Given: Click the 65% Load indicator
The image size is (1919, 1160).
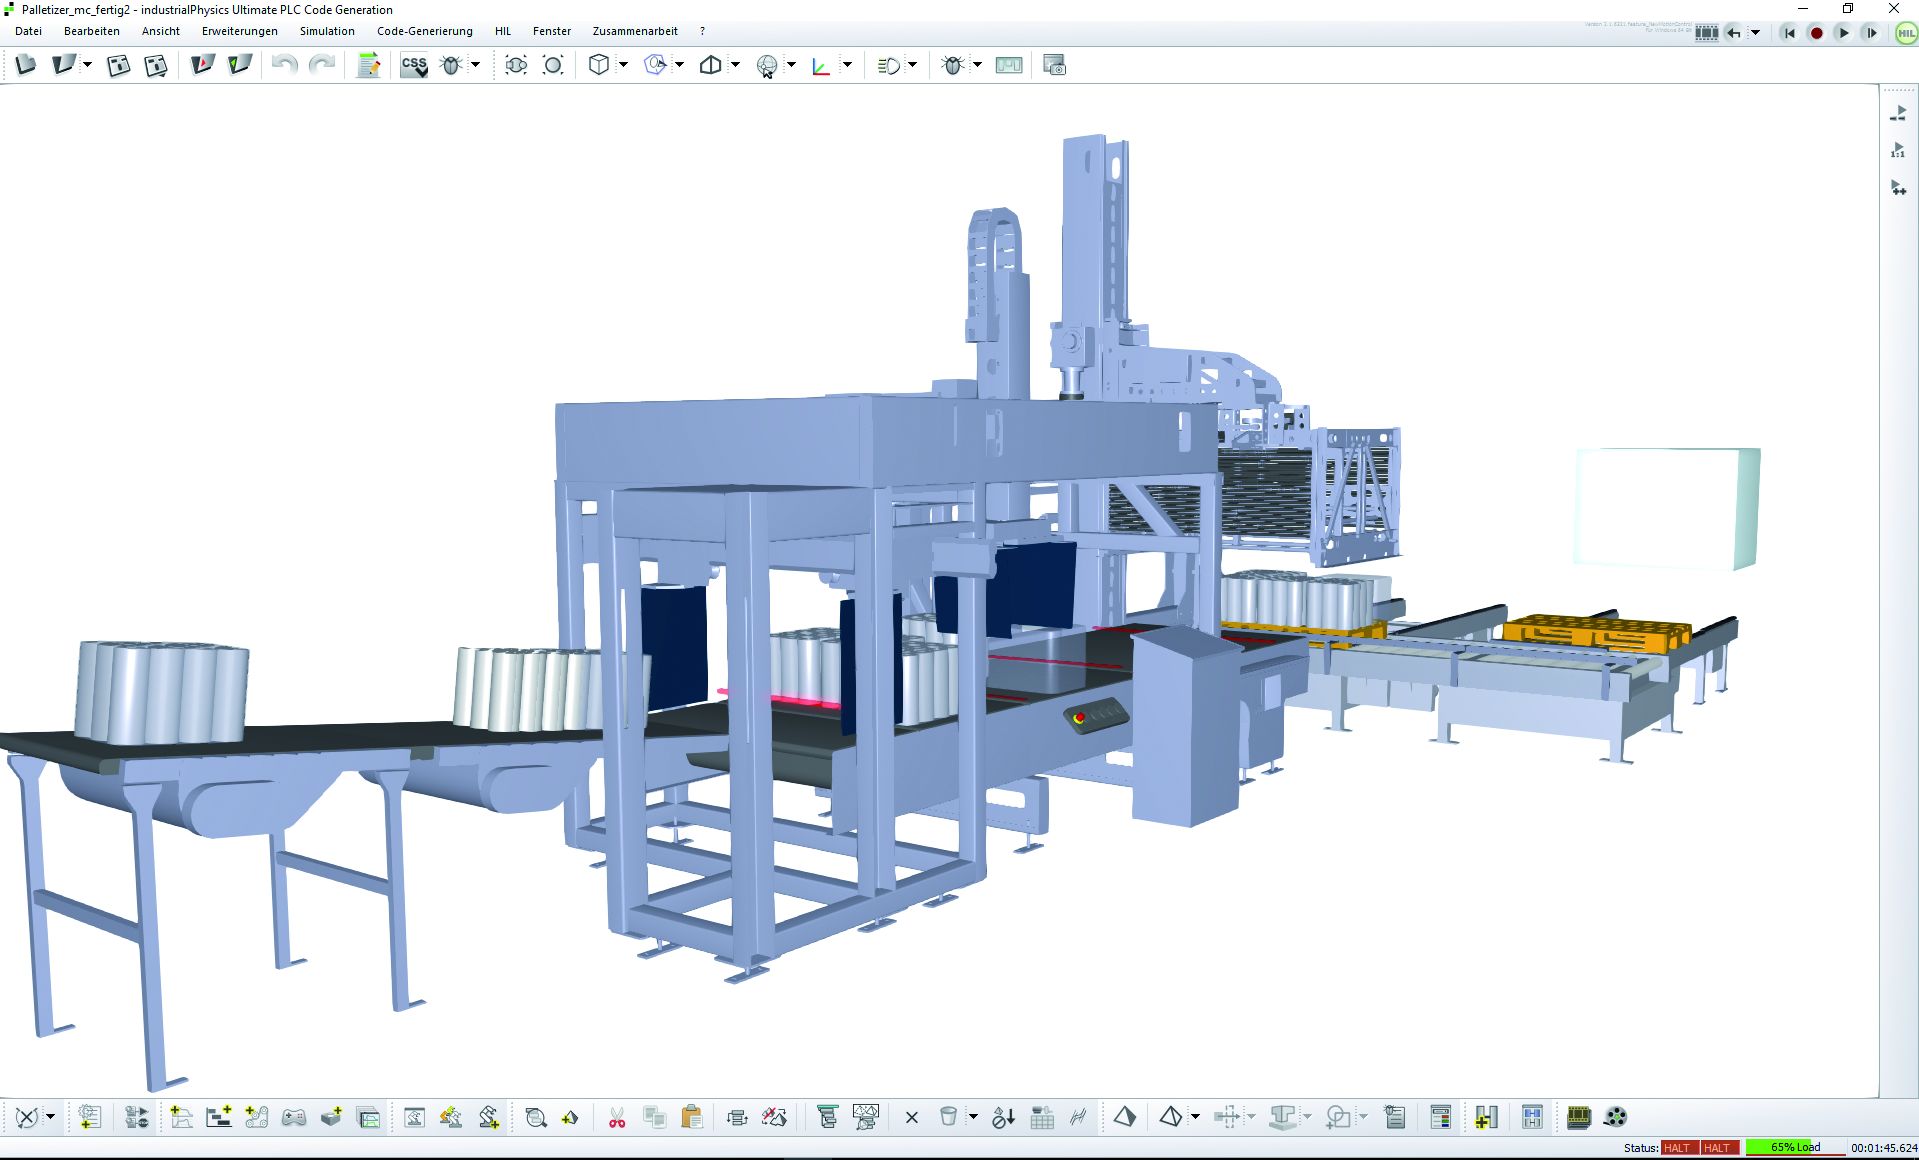Looking at the screenshot, I should pyautogui.click(x=1793, y=1147).
